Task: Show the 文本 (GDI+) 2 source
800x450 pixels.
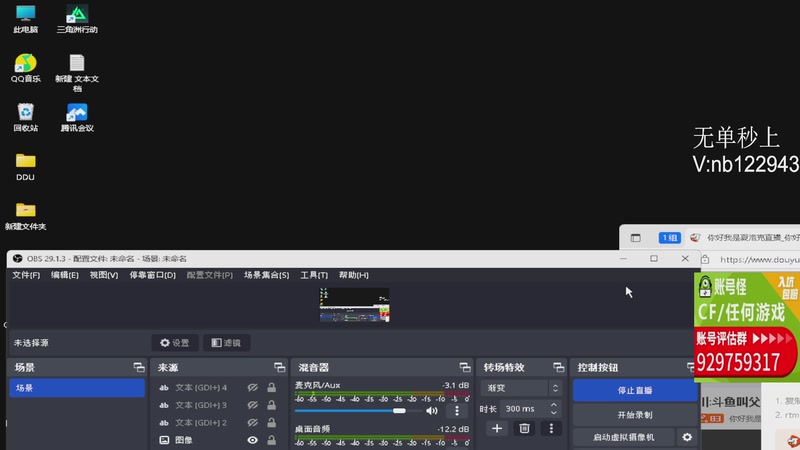Action: click(252, 422)
